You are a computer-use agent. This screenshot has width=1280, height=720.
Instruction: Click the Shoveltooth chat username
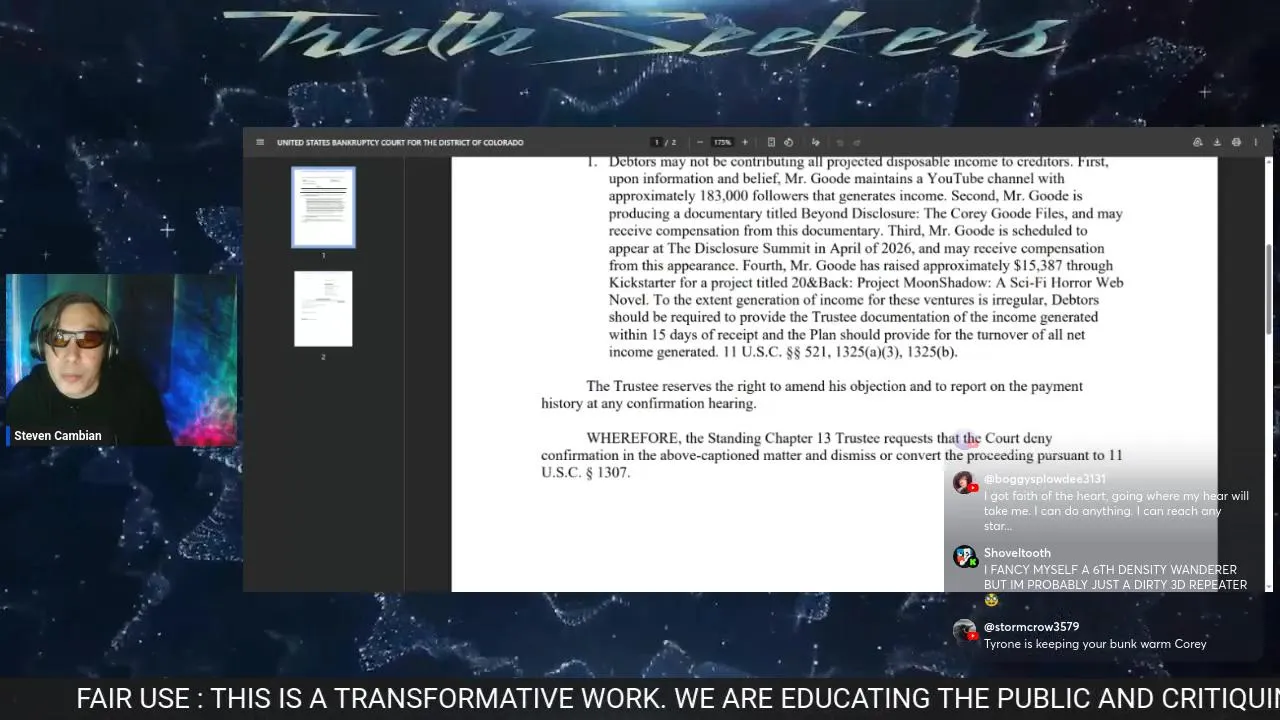point(1017,553)
